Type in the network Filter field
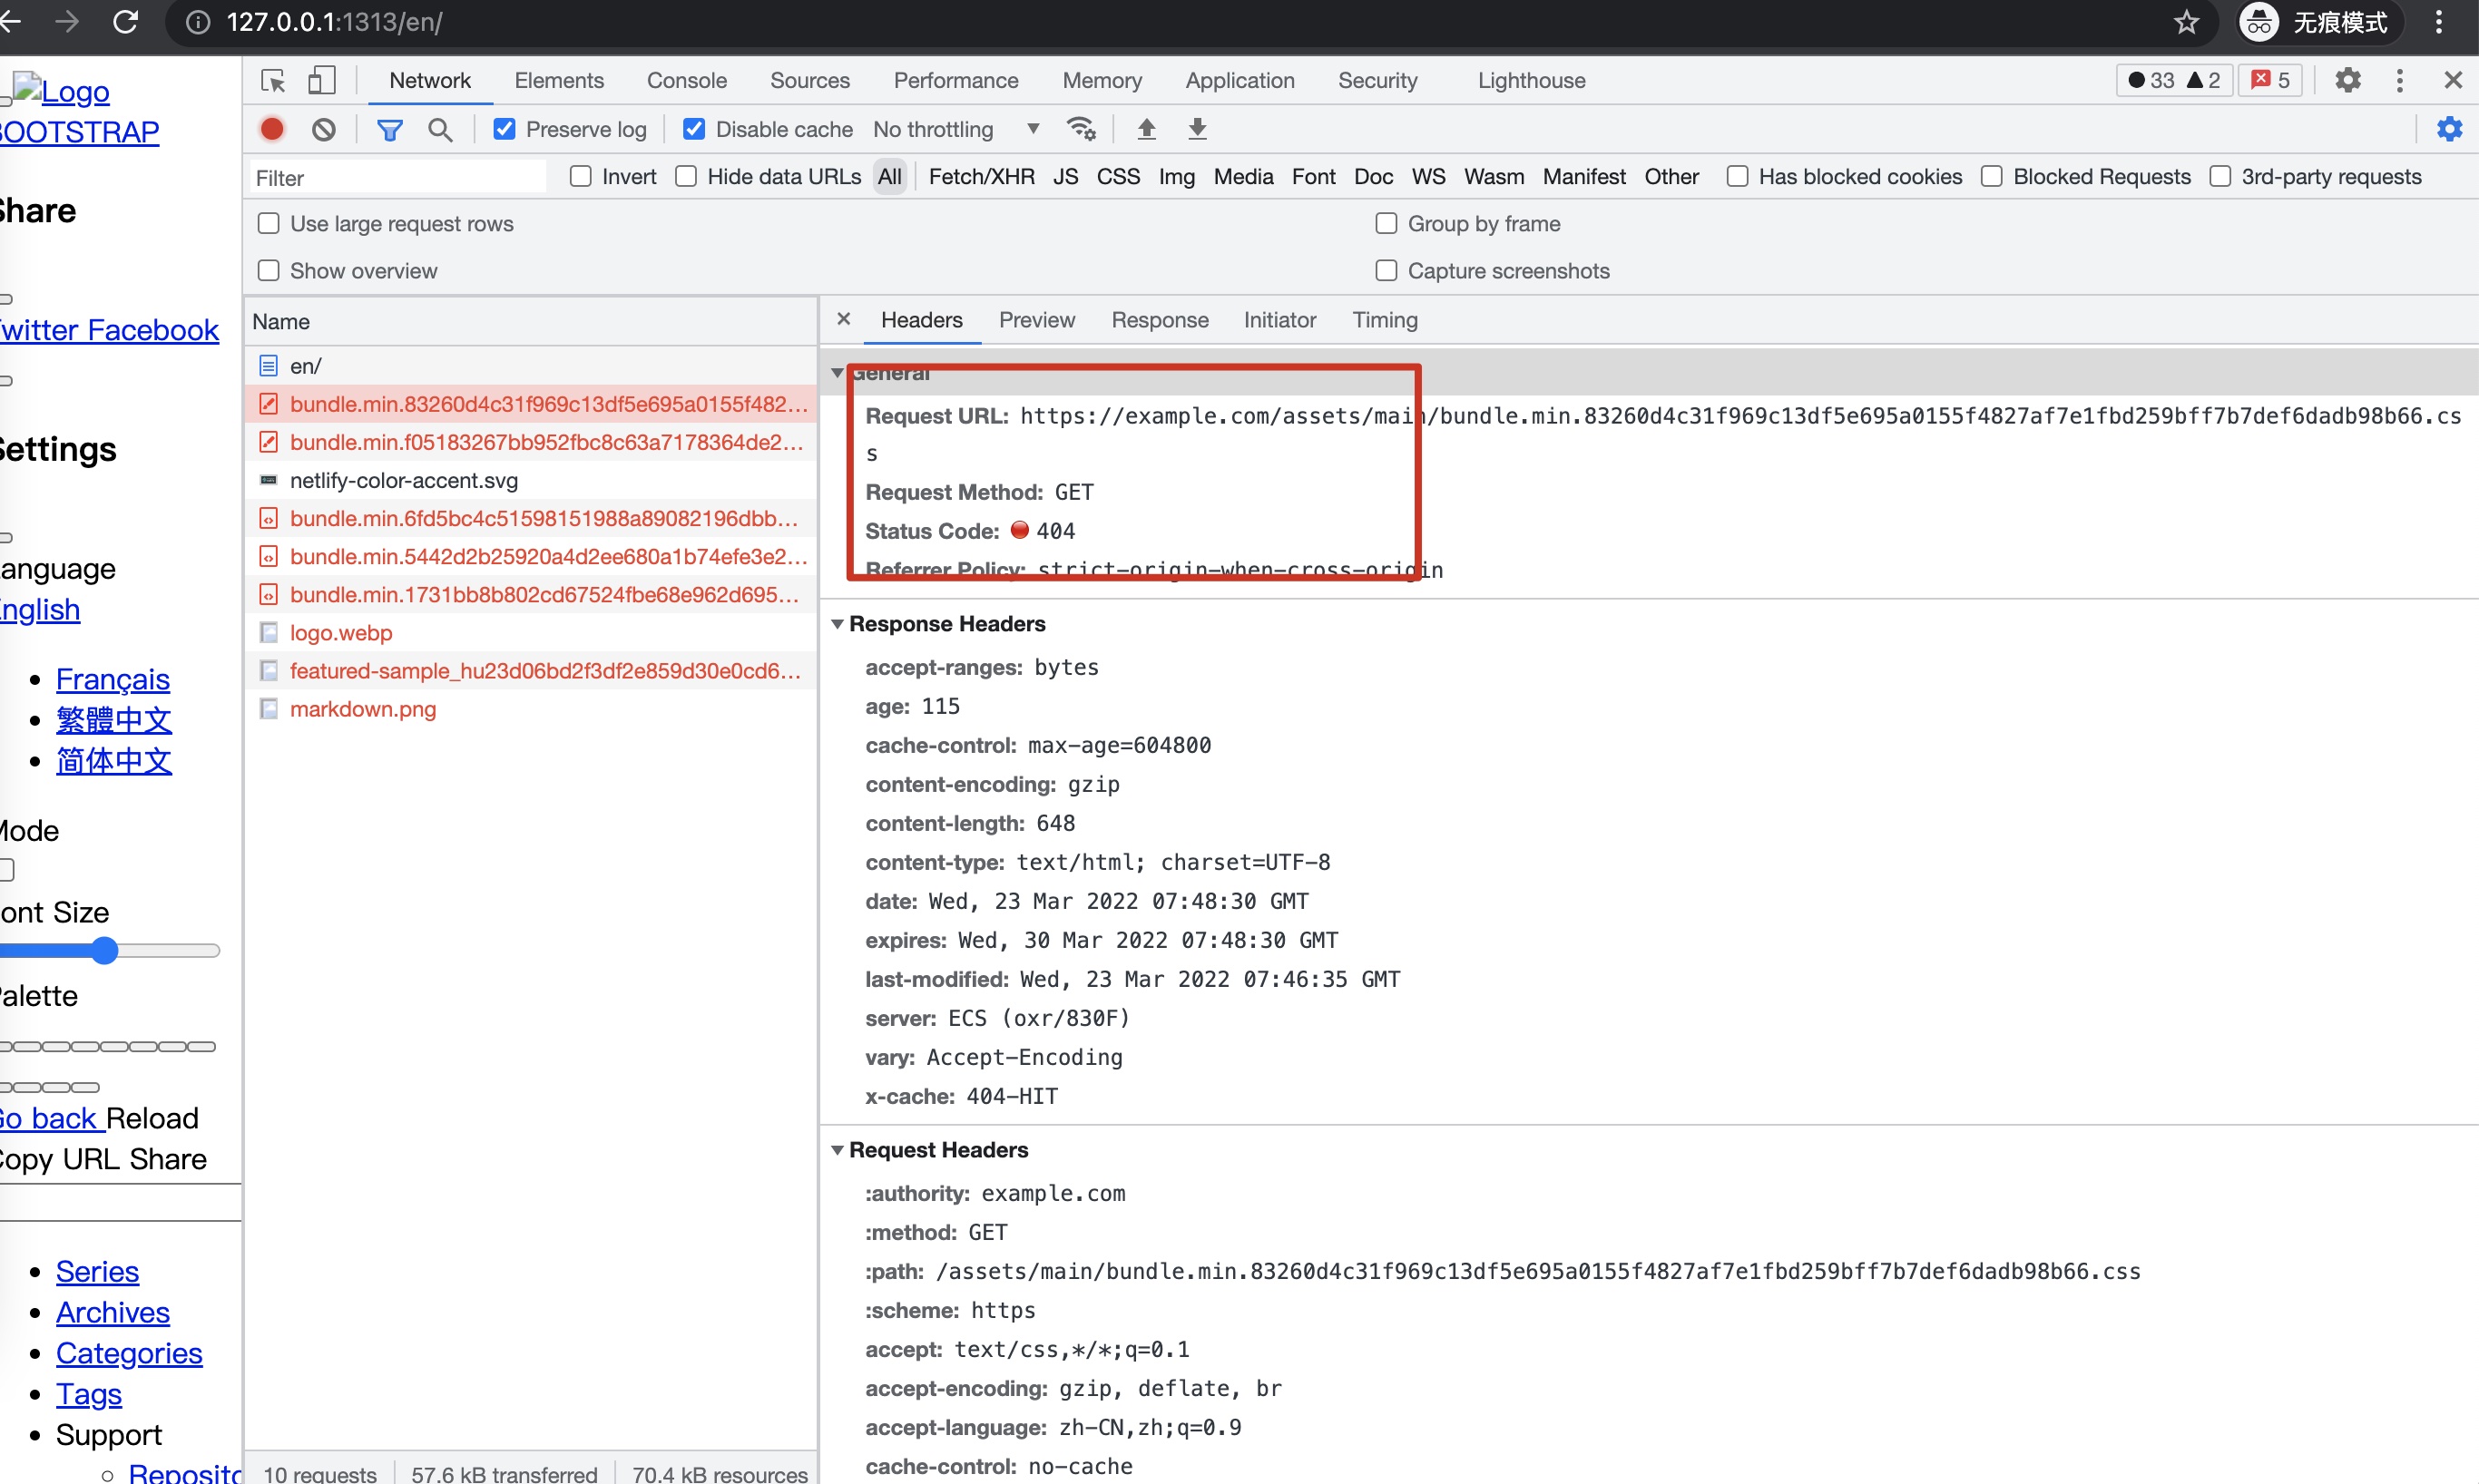Image resolution: width=2479 pixels, height=1484 pixels. point(396,176)
